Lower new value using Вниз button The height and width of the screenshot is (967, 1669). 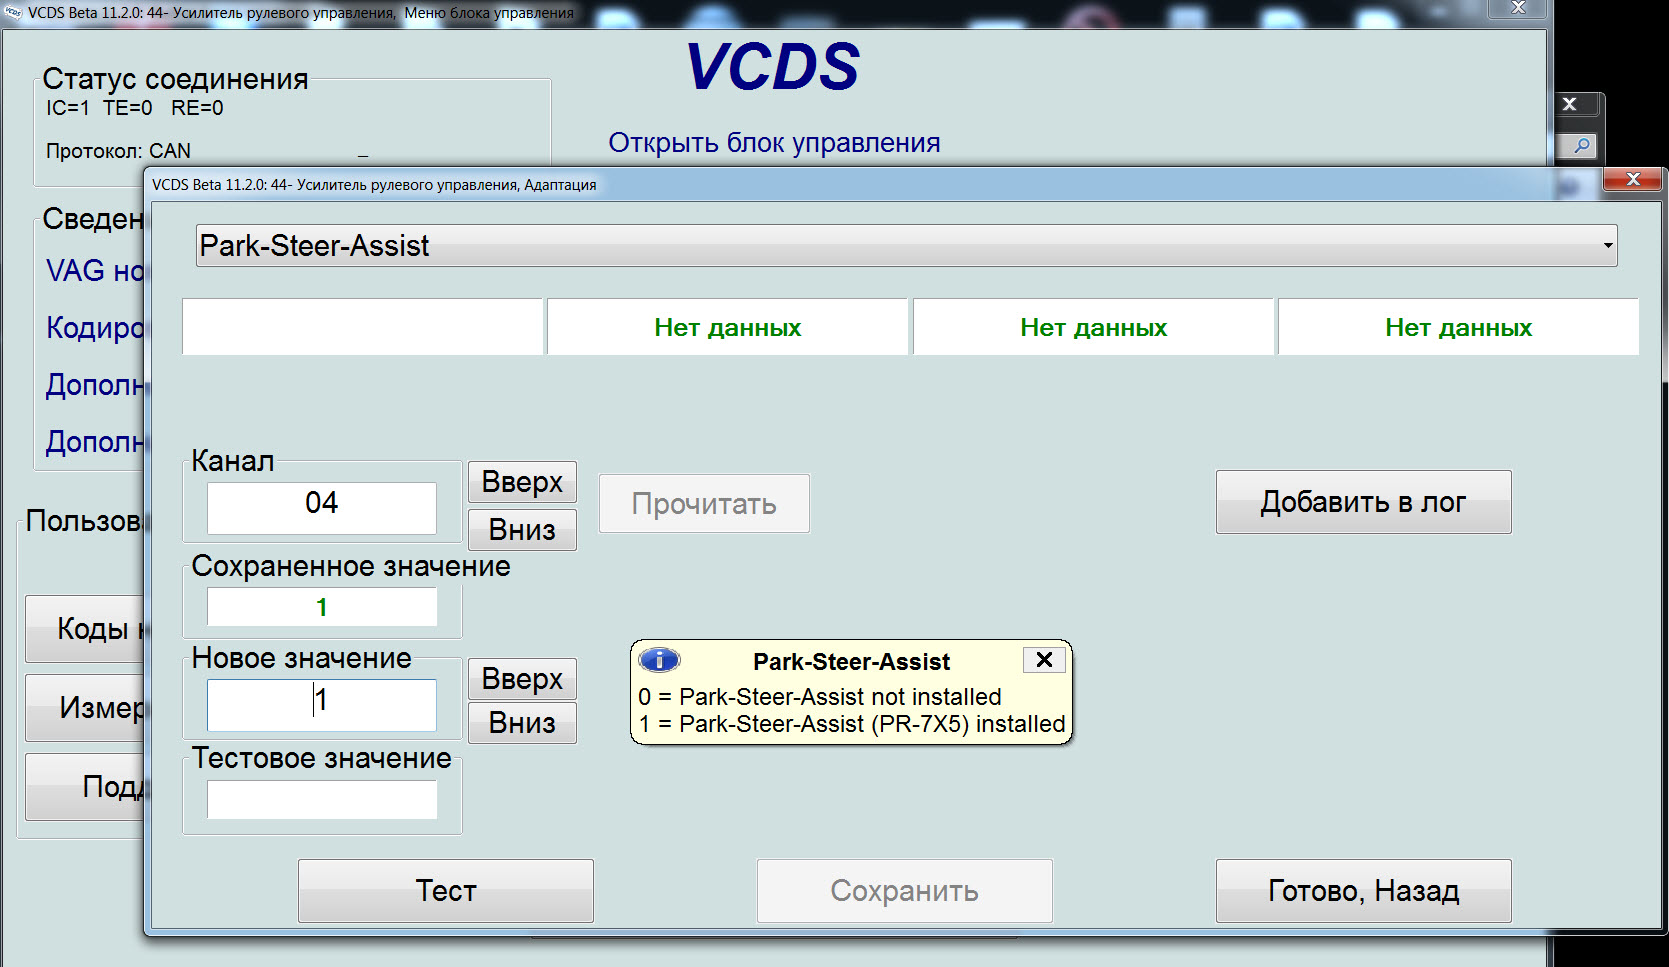tap(522, 723)
